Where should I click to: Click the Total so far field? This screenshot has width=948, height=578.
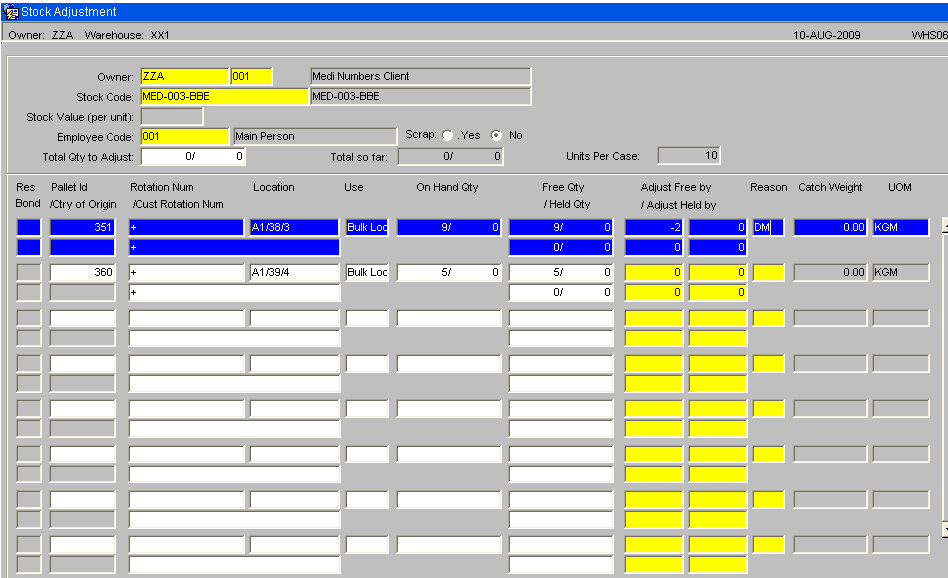pos(450,157)
